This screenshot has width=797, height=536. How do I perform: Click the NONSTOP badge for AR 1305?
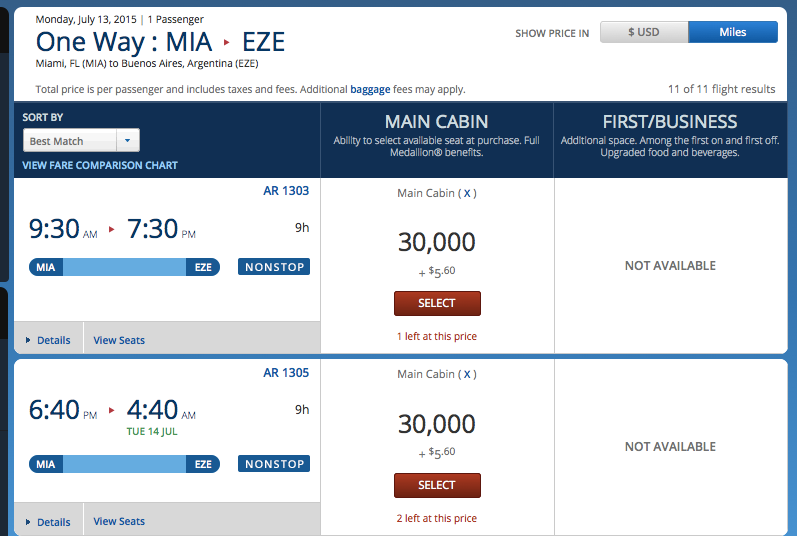tap(274, 464)
